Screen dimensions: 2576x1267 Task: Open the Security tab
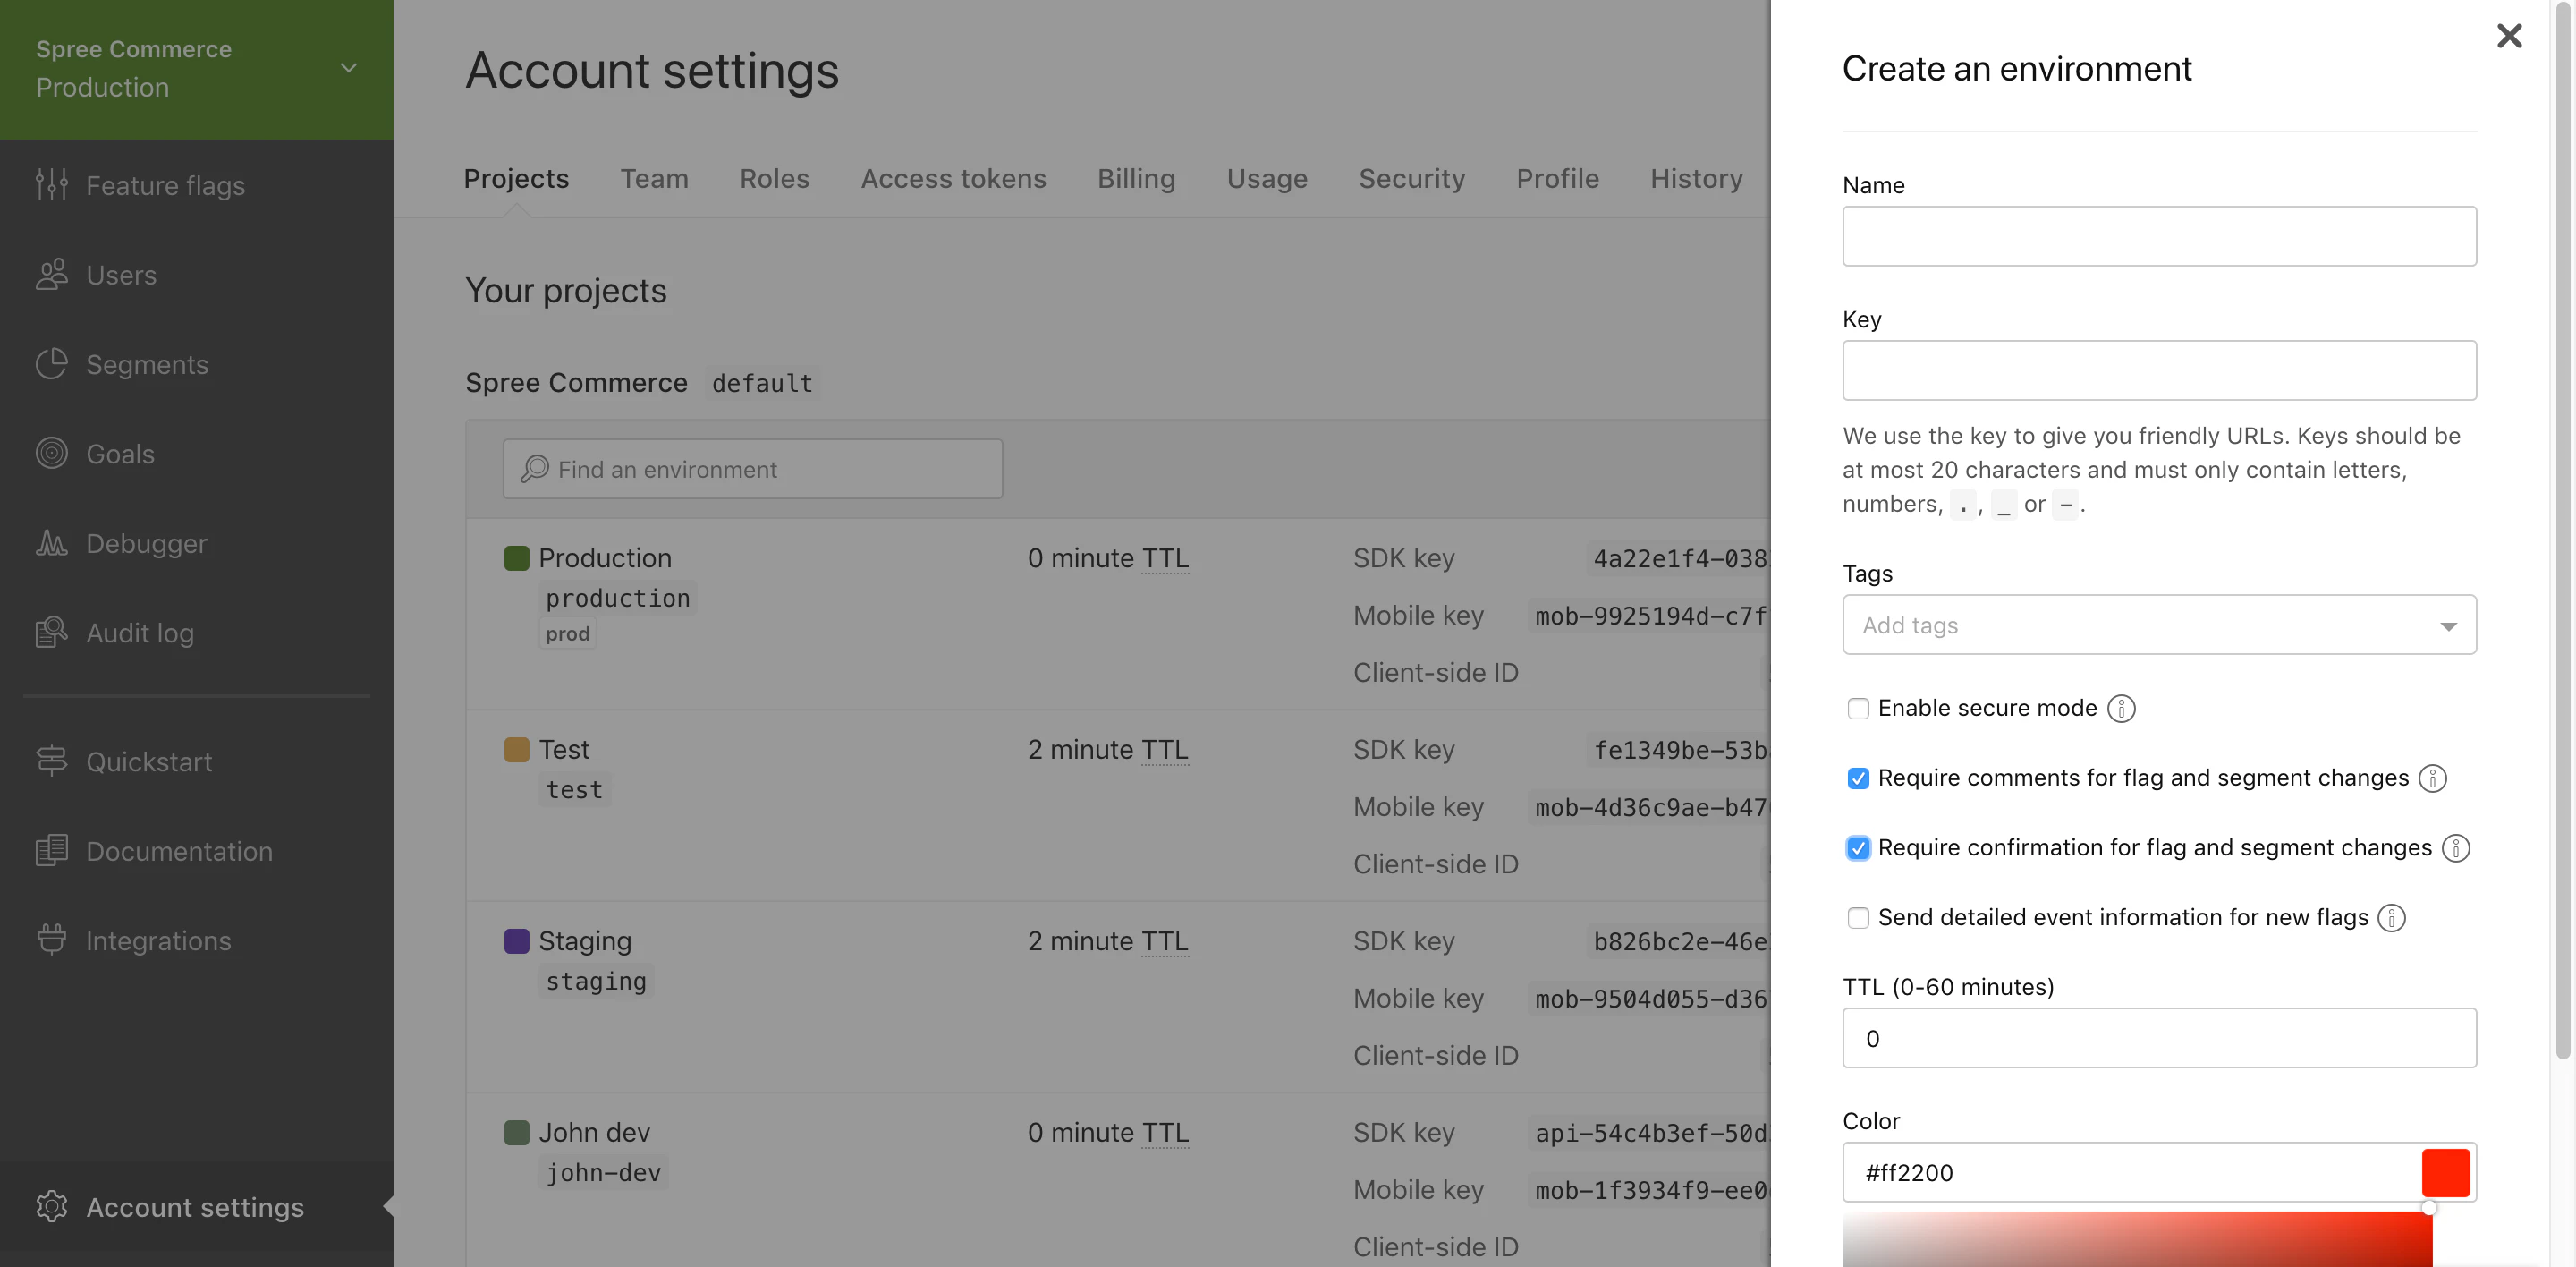(1411, 178)
